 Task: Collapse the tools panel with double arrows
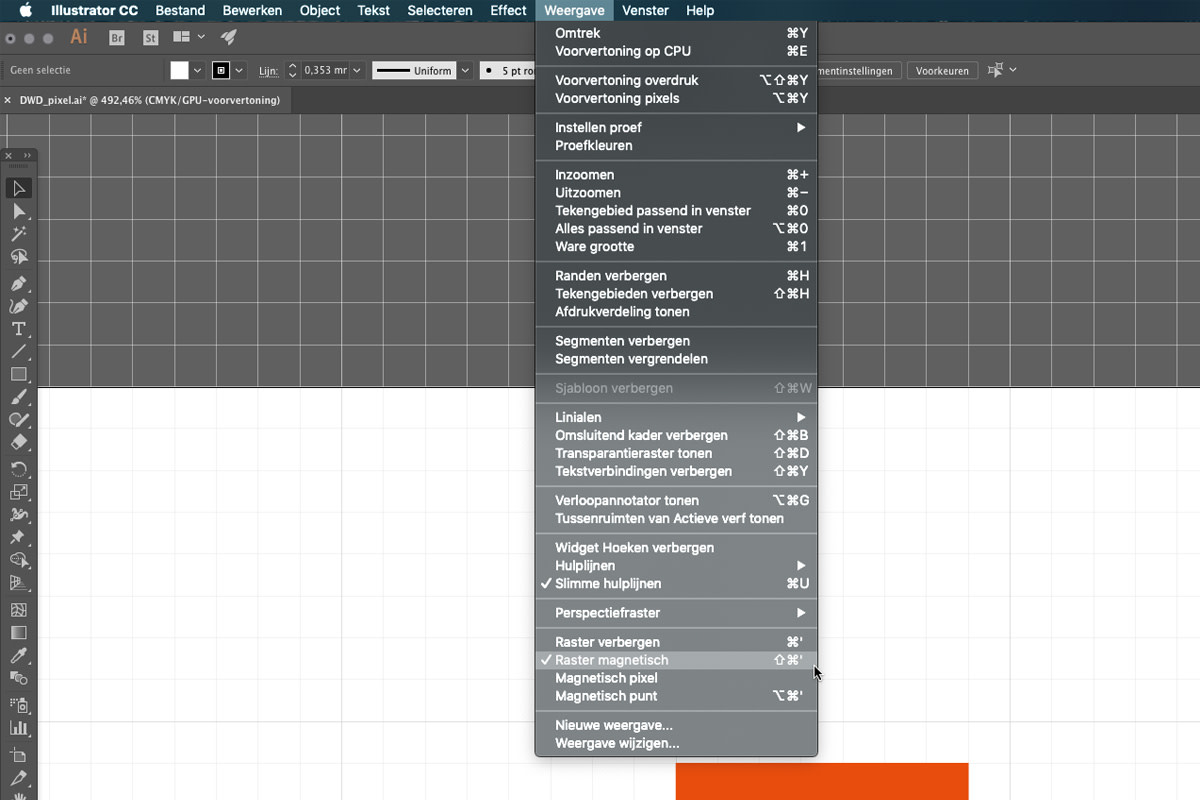[26, 156]
